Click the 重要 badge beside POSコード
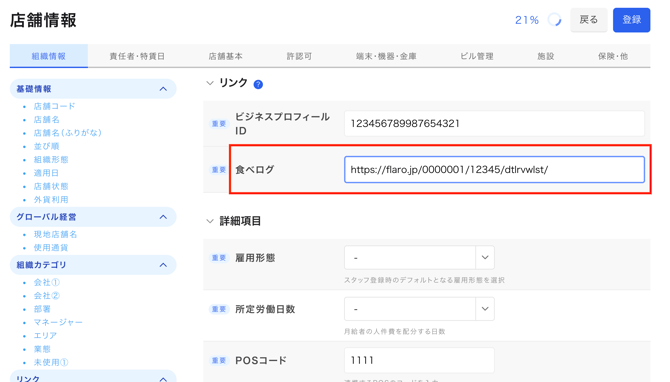The width and height of the screenshot is (670, 382). pyautogui.click(x=219, y=361)
